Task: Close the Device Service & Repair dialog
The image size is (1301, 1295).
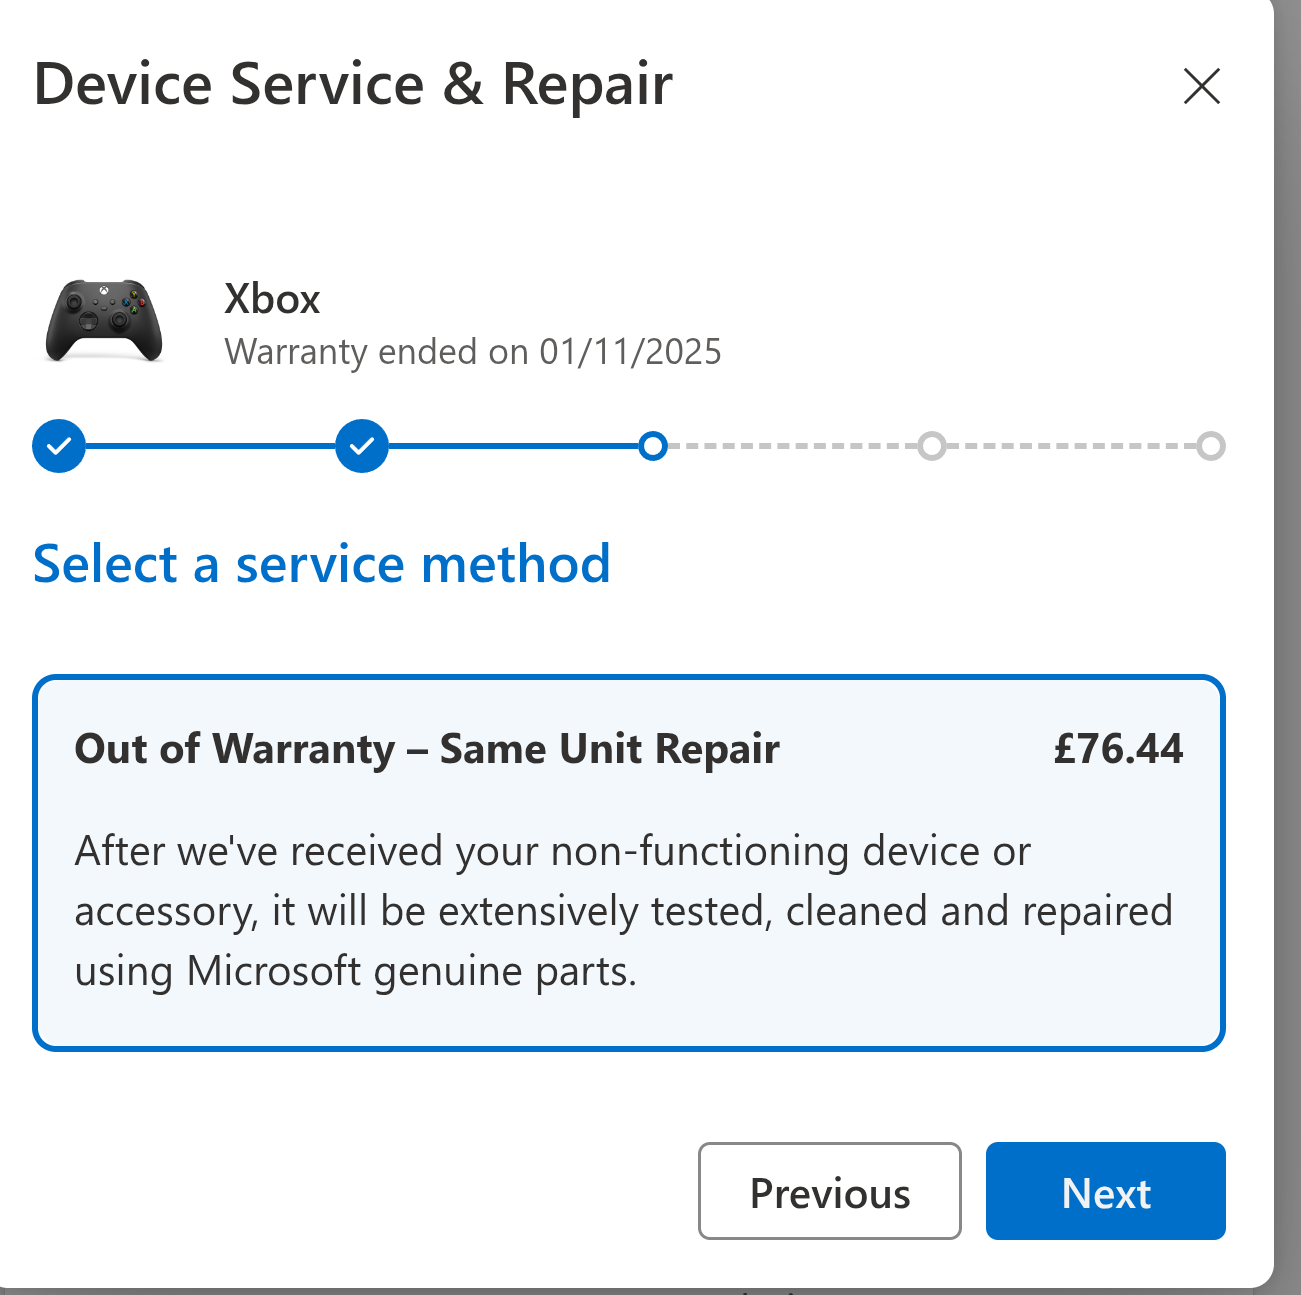Action: pyautogui.click(x=1201, y=86)
